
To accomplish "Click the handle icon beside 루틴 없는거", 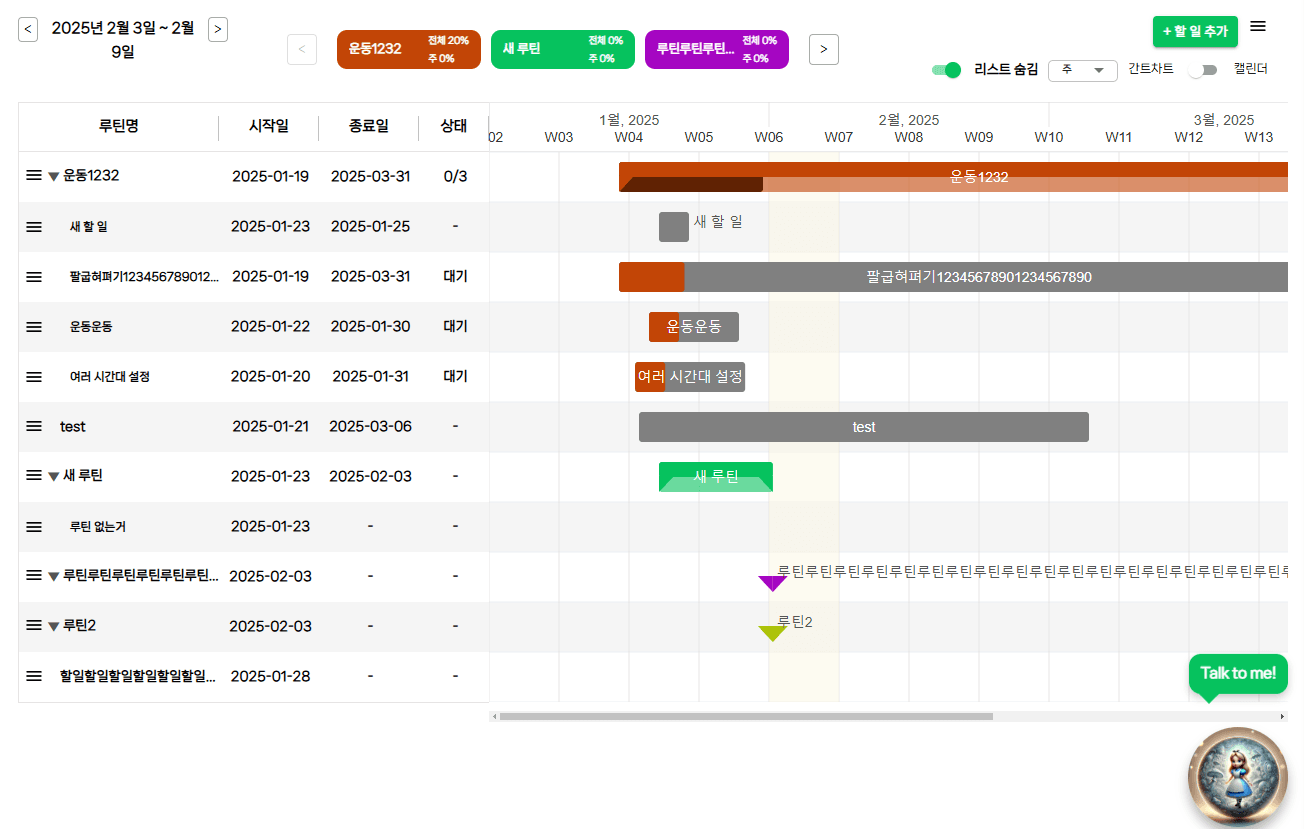I will [33, 526].
